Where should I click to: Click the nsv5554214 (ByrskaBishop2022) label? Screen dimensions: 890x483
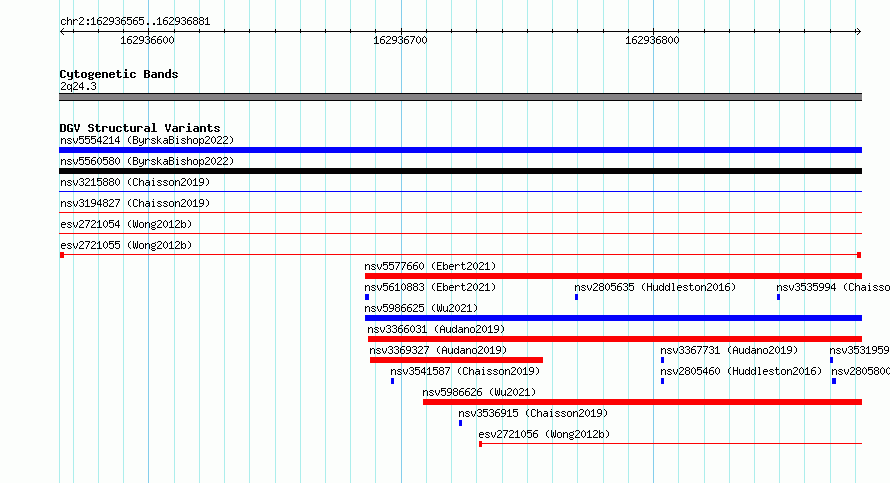coord(147,140)
